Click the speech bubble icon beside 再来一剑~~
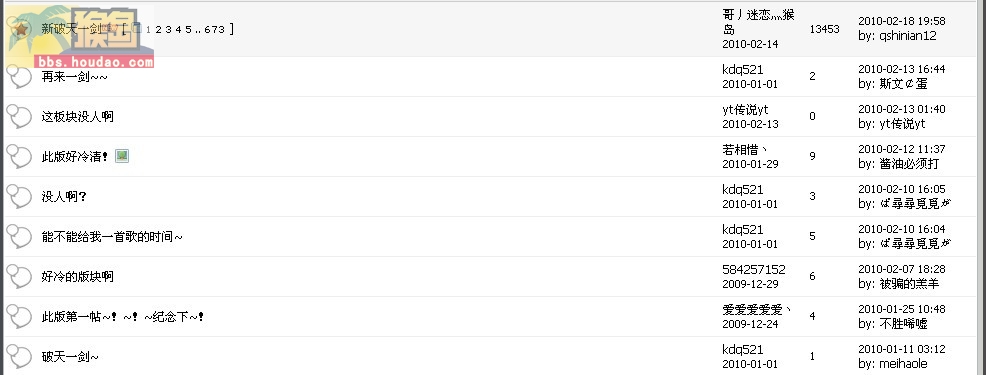 click(19, 77)
